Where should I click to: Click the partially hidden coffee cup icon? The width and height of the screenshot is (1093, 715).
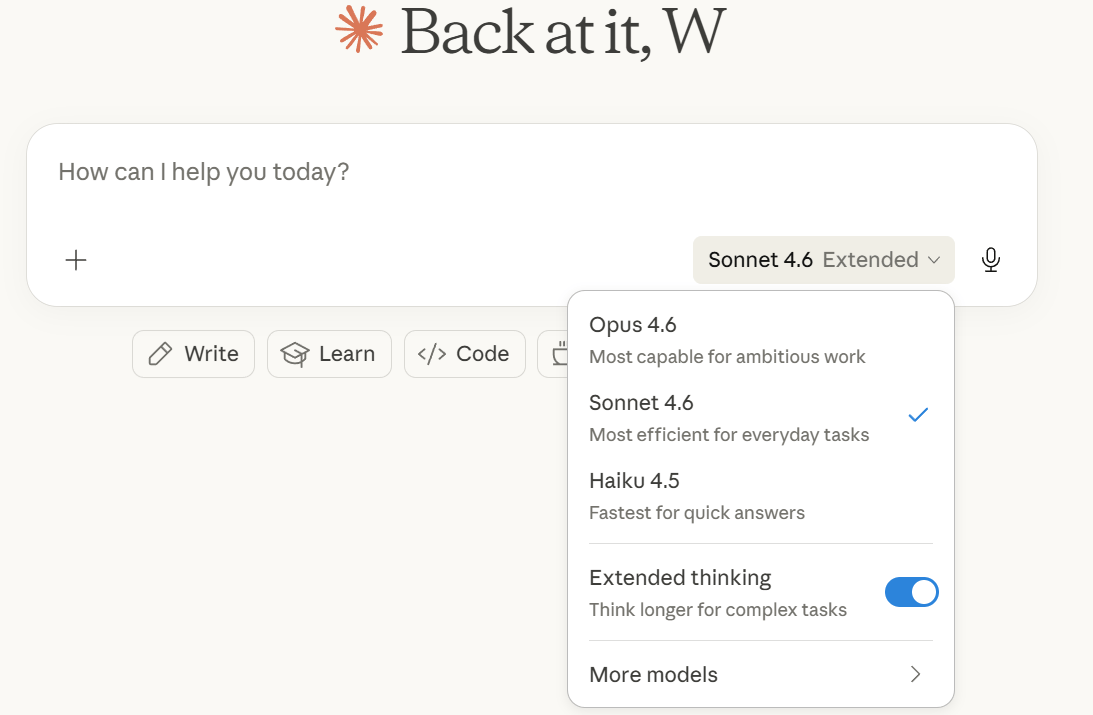(557, 354)
